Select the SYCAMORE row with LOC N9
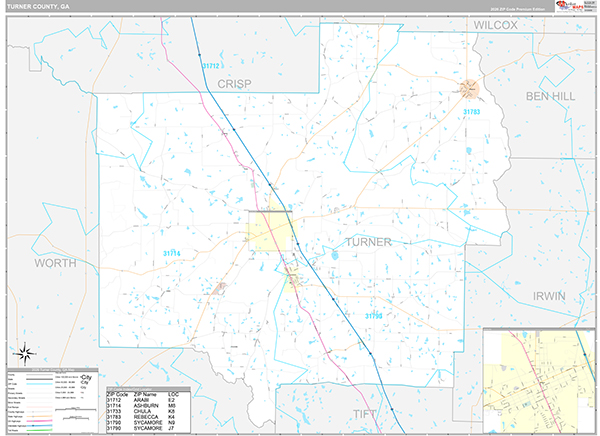This screenshot has height=436, width=600. [148, 423]
